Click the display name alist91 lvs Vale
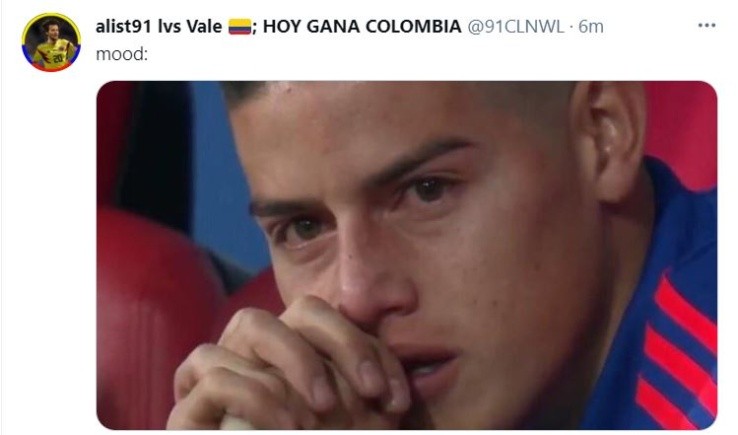The height and width of the screenshot is (435, 738). pyautogui.click(x=159, y=26)
